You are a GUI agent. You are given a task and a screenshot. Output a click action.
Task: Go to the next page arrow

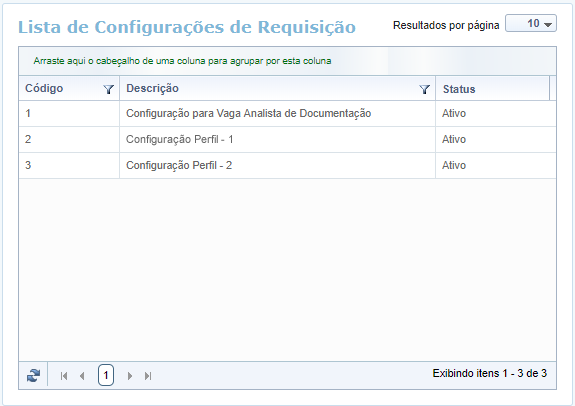click(x=130, y=376)
